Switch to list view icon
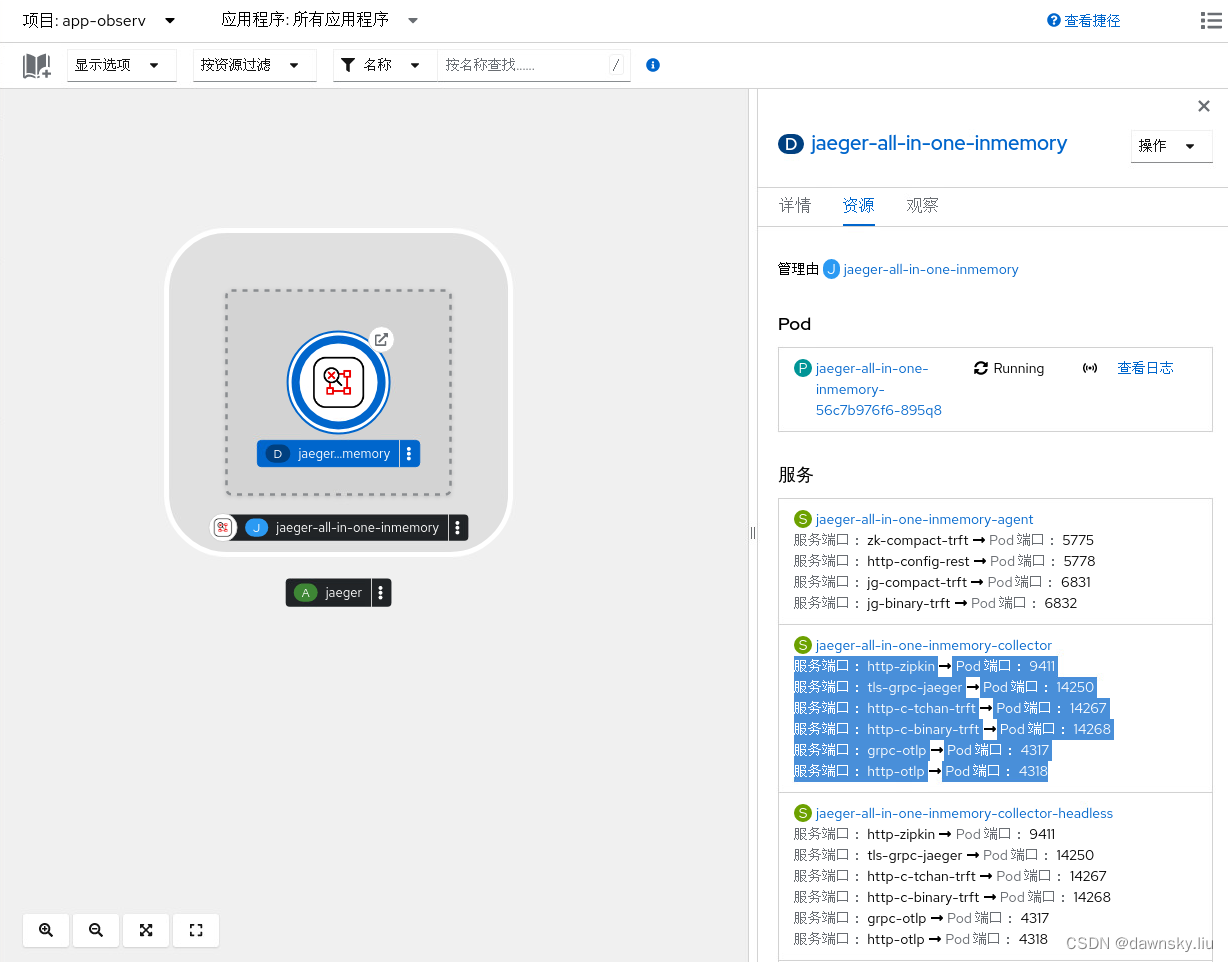1228x962 pixels. click(1210, 21)
